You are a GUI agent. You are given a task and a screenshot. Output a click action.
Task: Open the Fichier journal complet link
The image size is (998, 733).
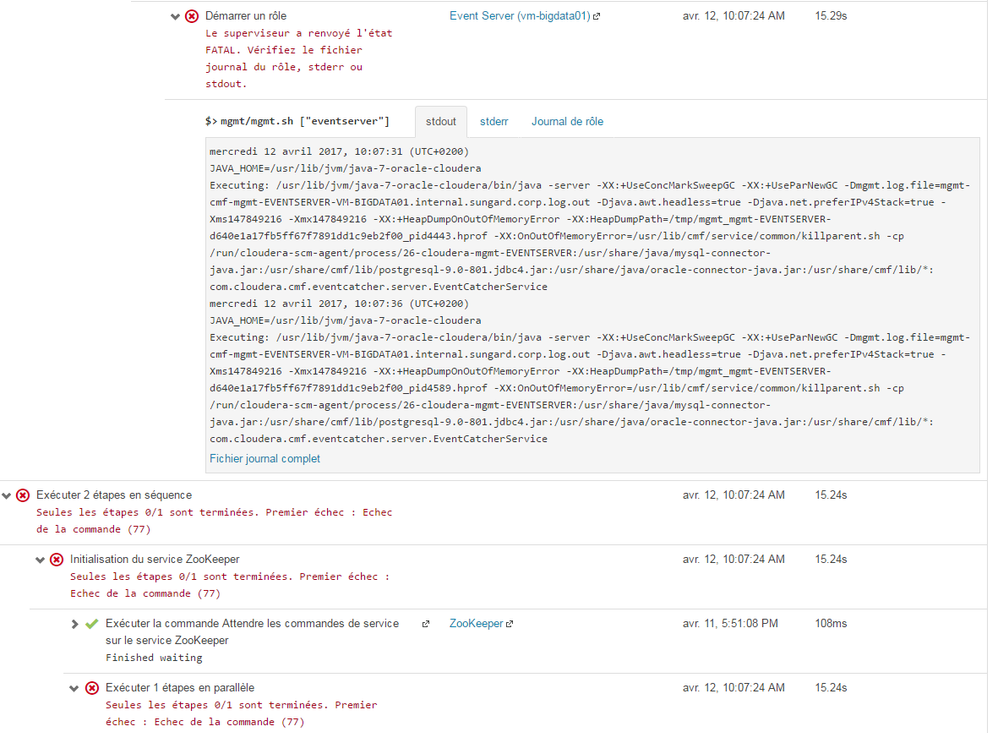click(x=265, y=459)
